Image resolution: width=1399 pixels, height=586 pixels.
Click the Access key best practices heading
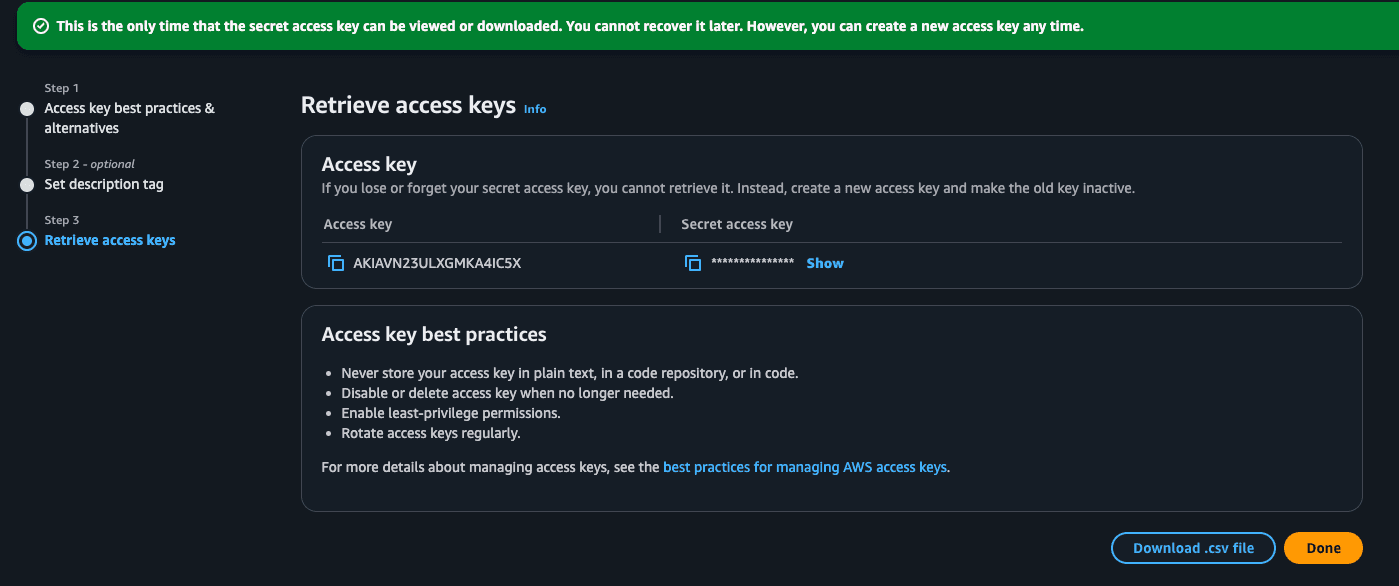tap(434, 334)
